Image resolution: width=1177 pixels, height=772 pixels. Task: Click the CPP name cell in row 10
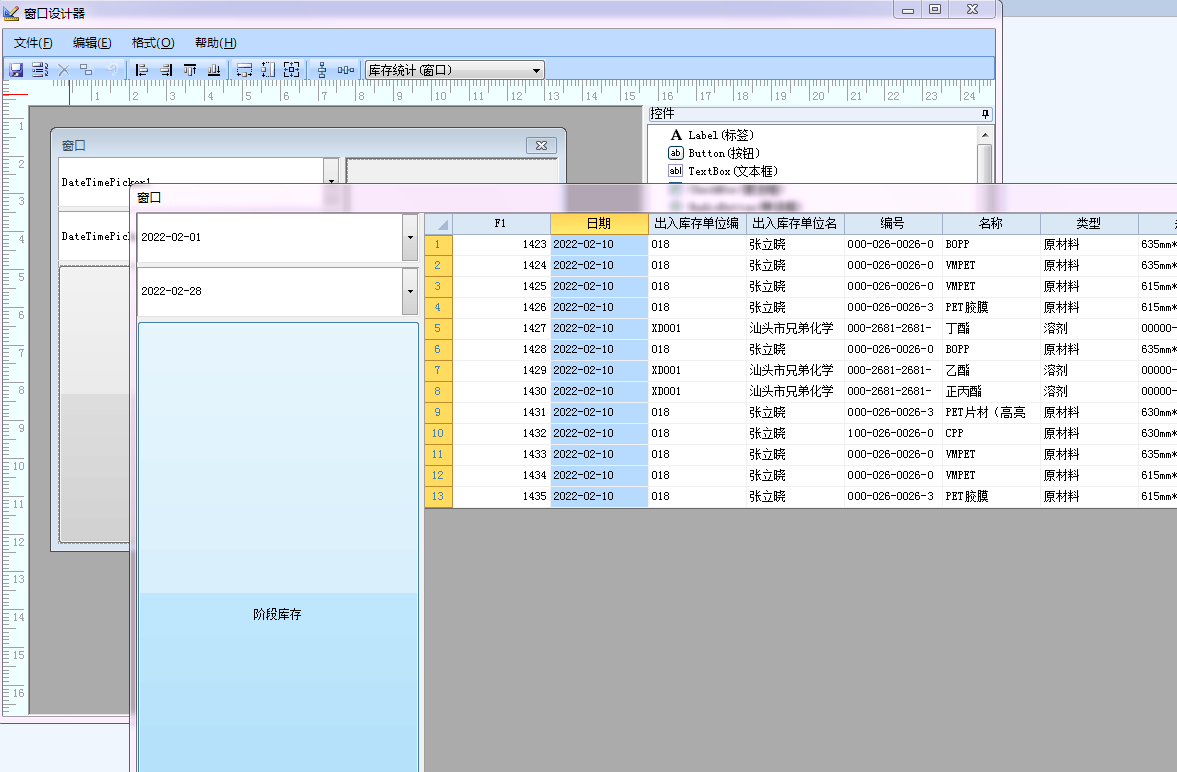coord(992,434)
